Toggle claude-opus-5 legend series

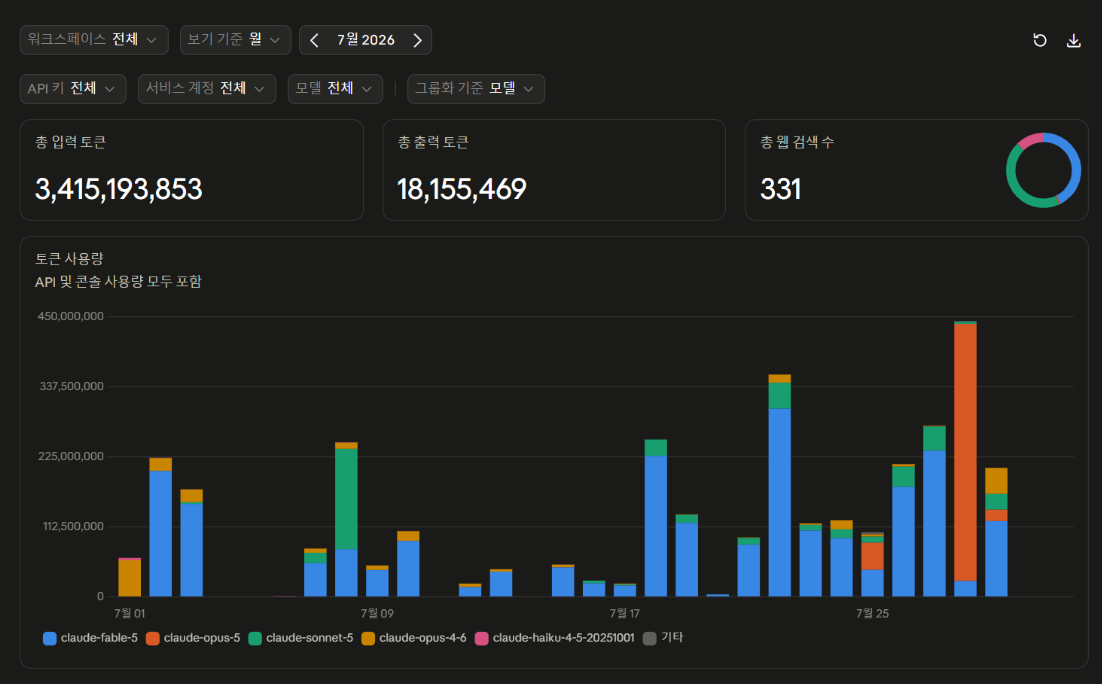point(193,638)
